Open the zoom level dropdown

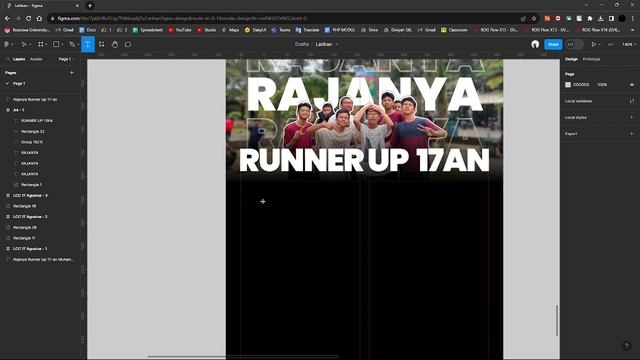tap(629, 44)
